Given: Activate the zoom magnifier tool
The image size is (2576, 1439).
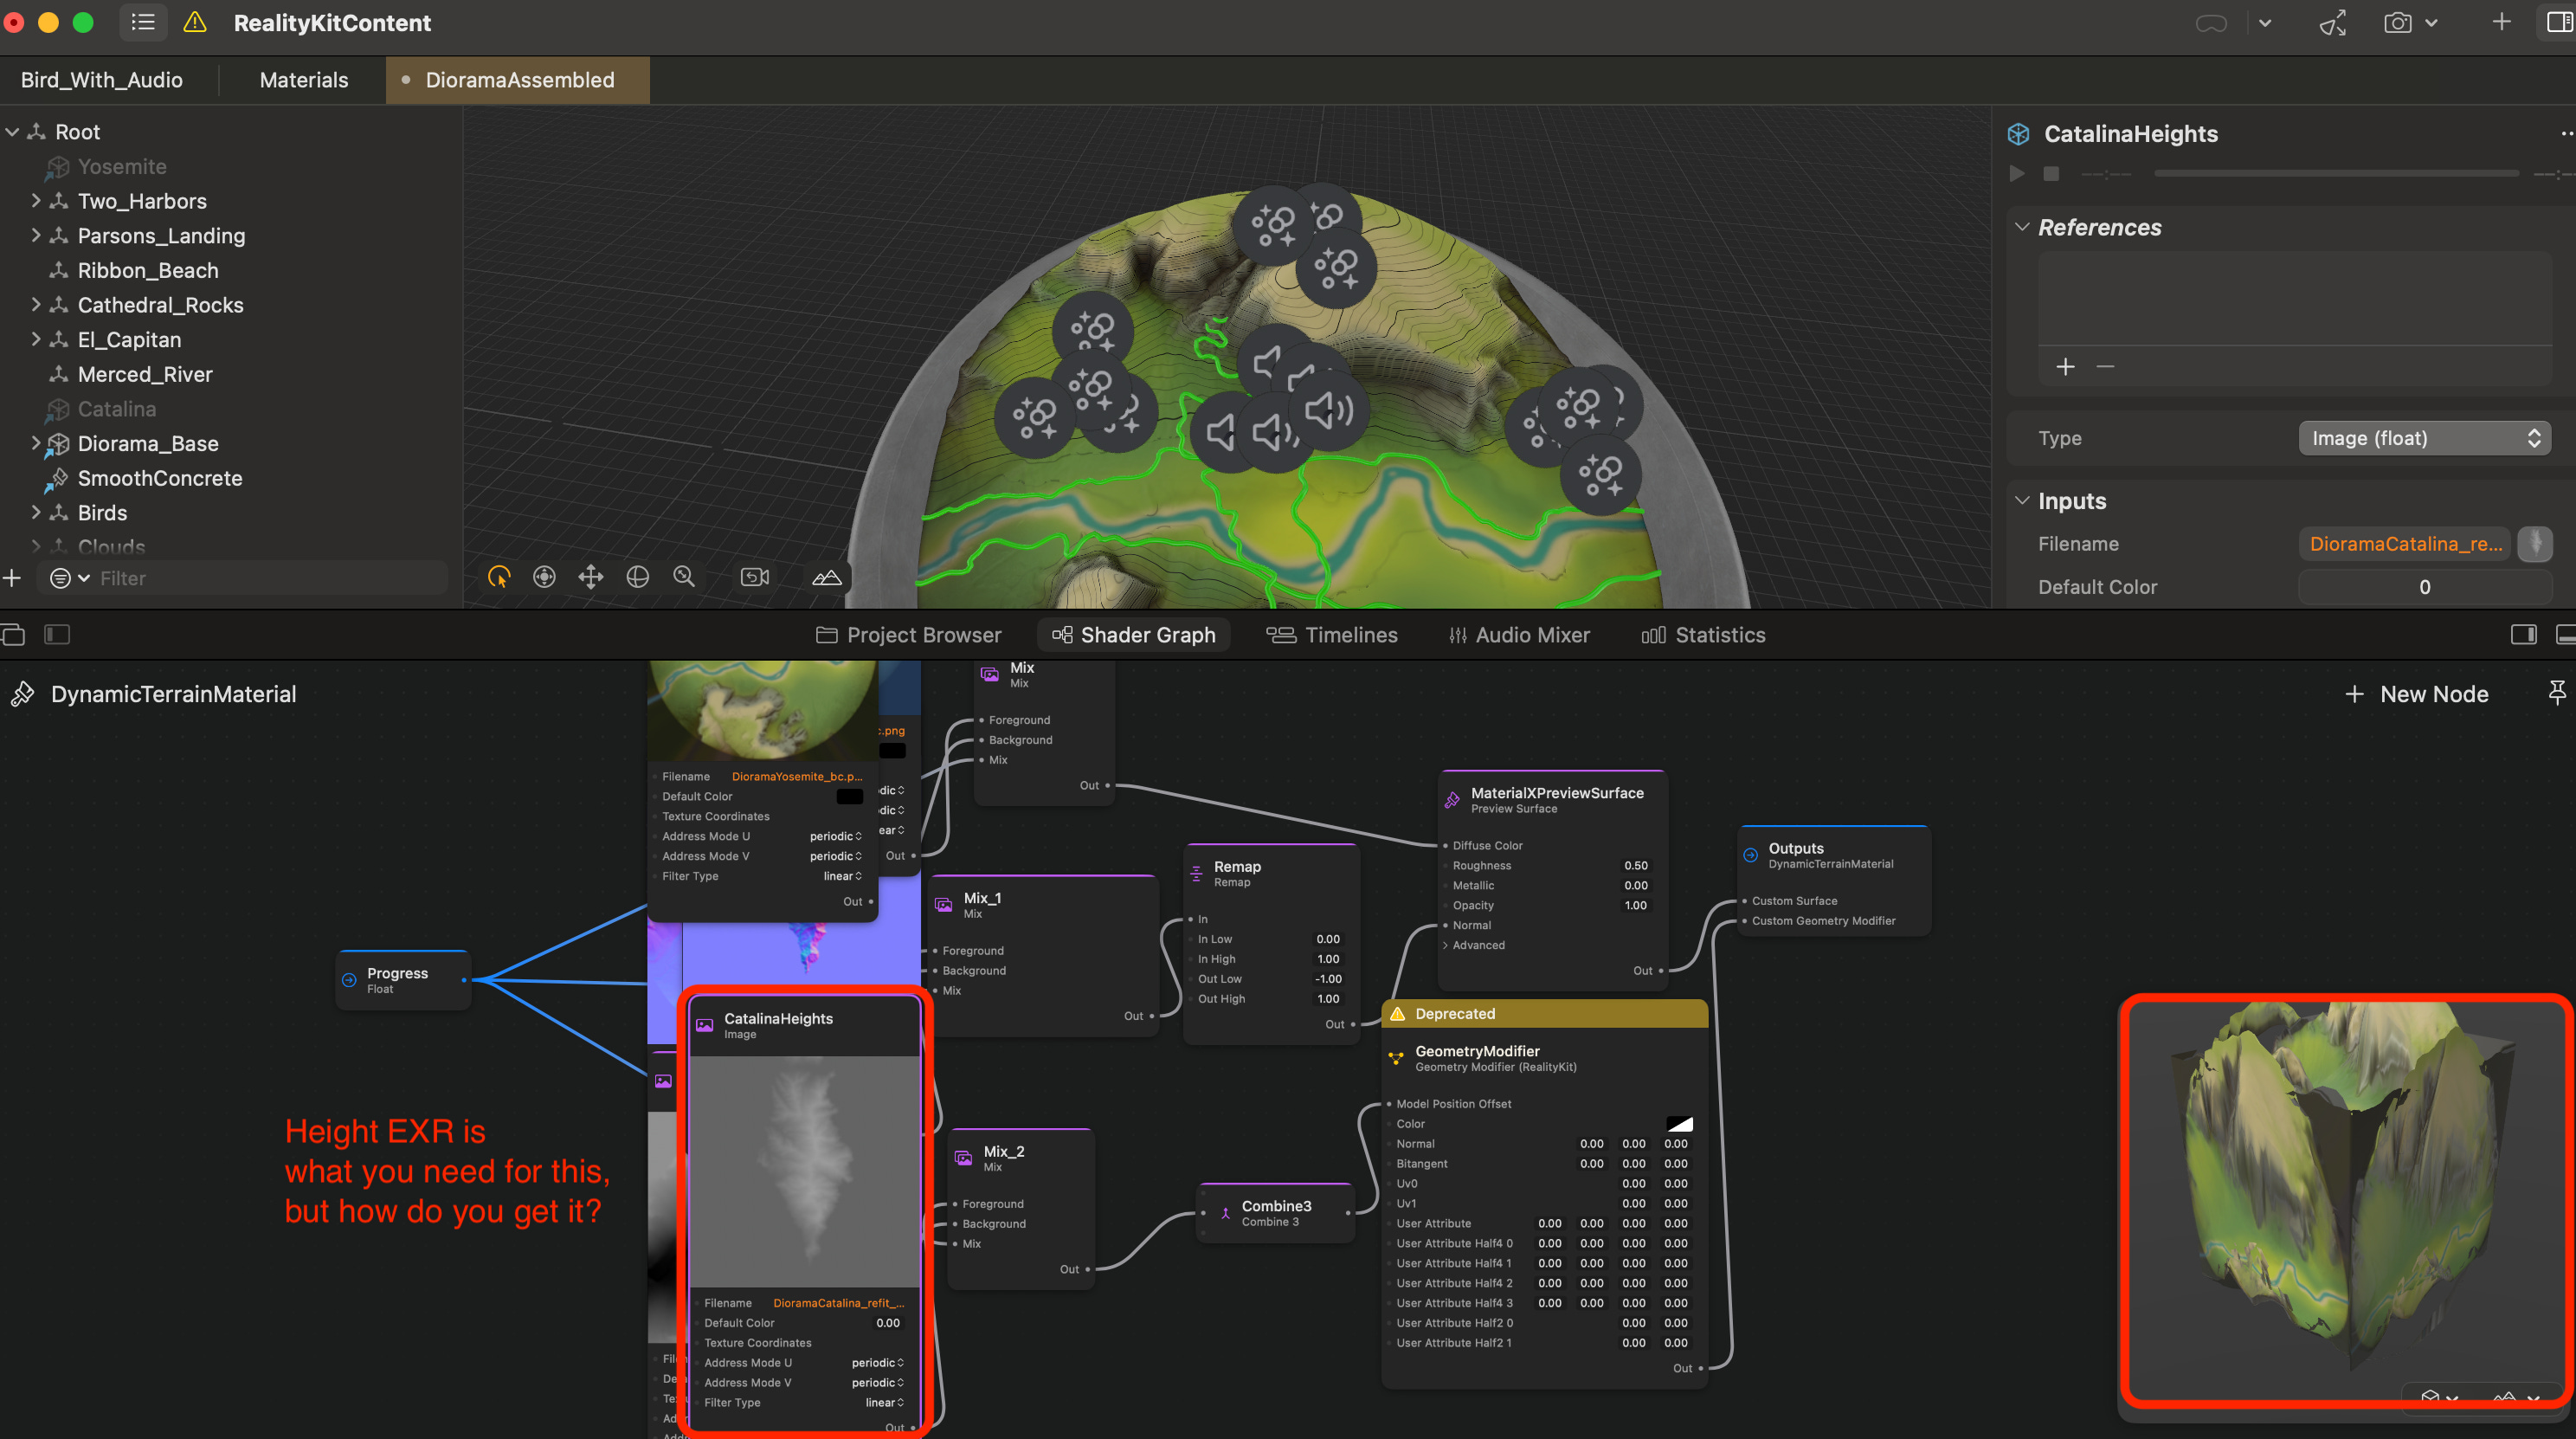Looking at the screenshot, I should (684, 577).
